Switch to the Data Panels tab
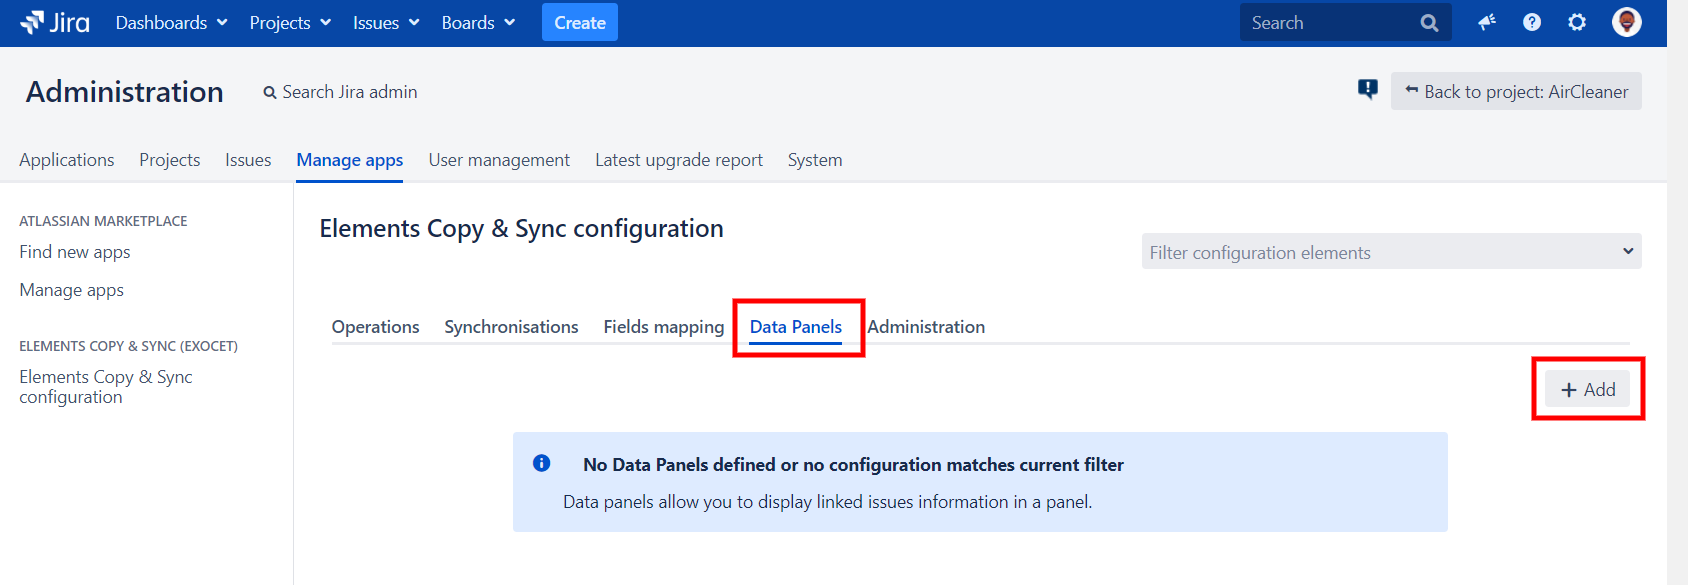This screenshot has width=1688, height=585. pos(796,327)
